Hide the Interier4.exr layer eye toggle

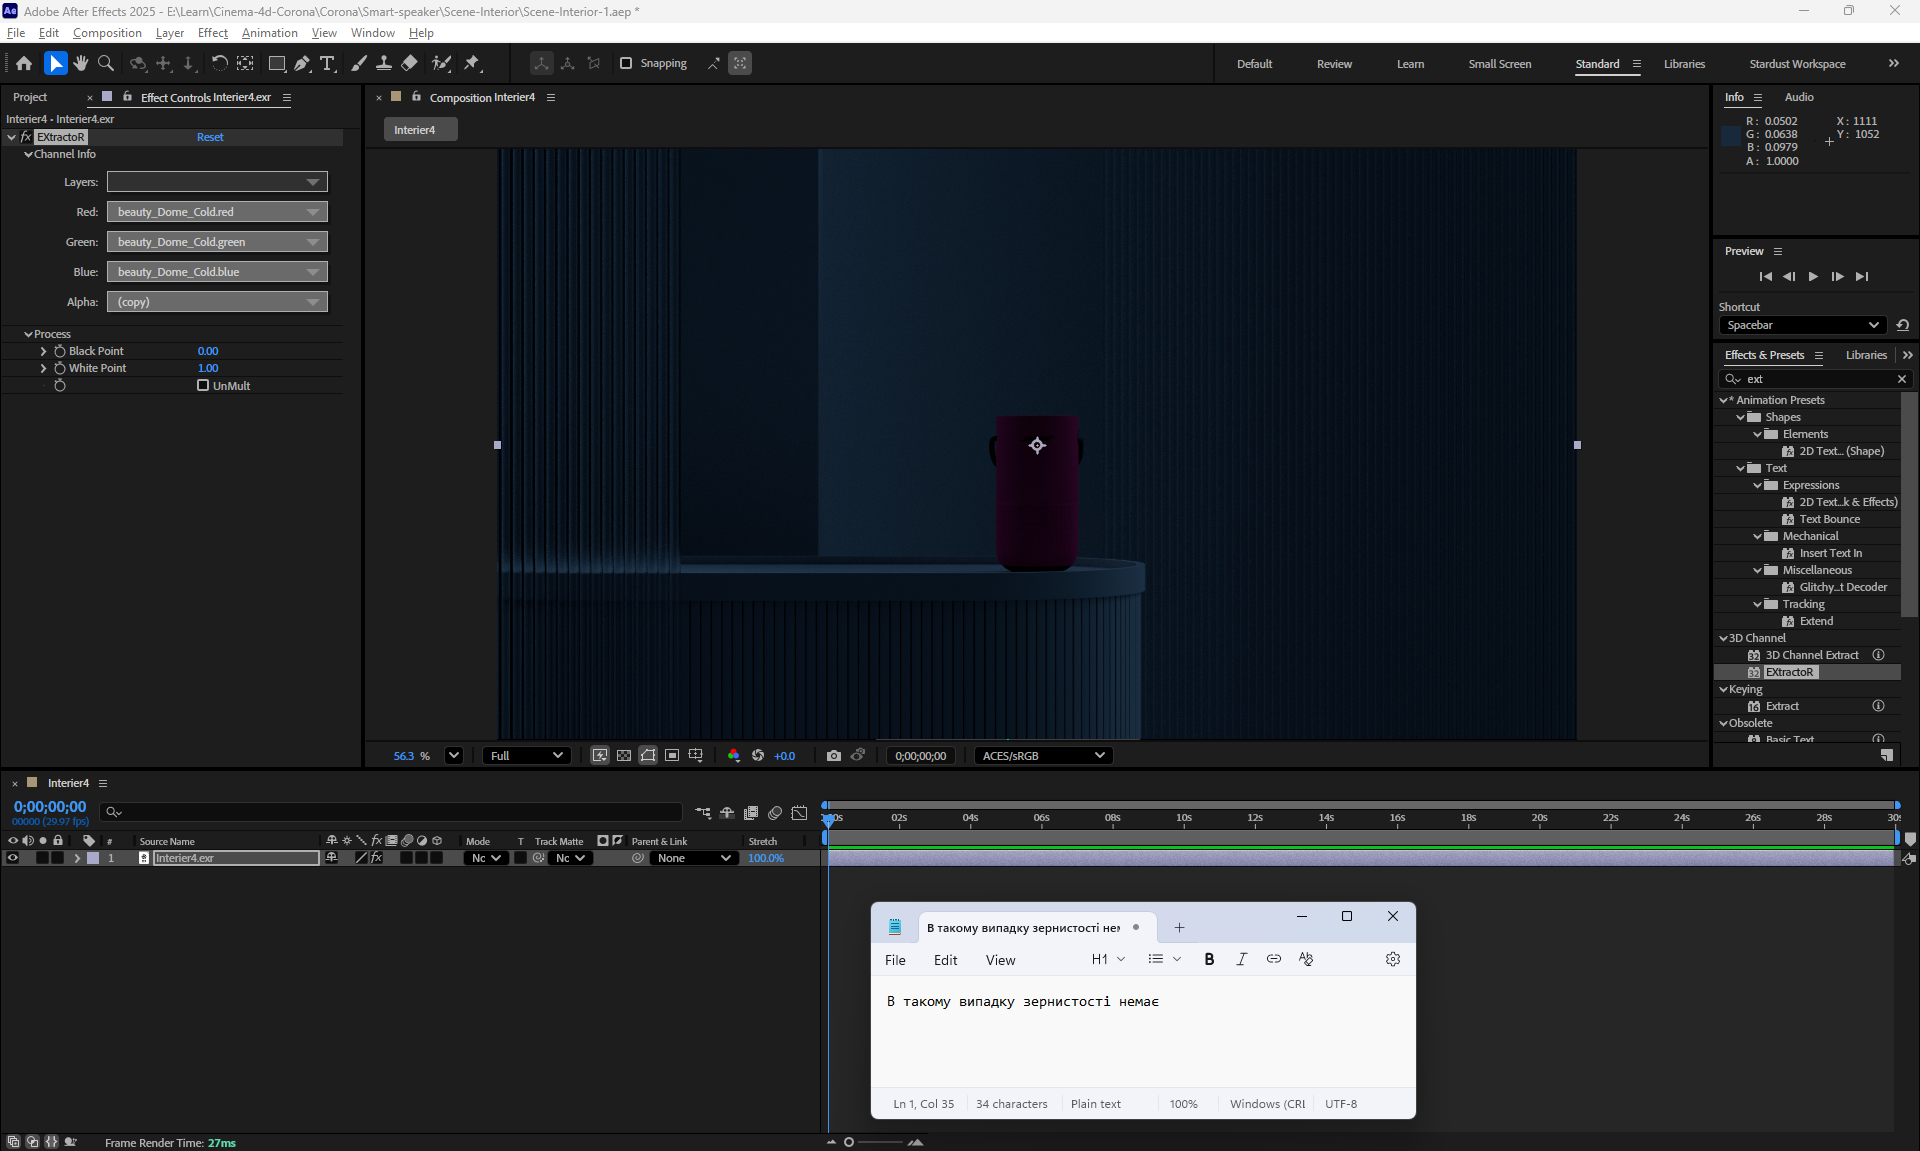(13, 858)
